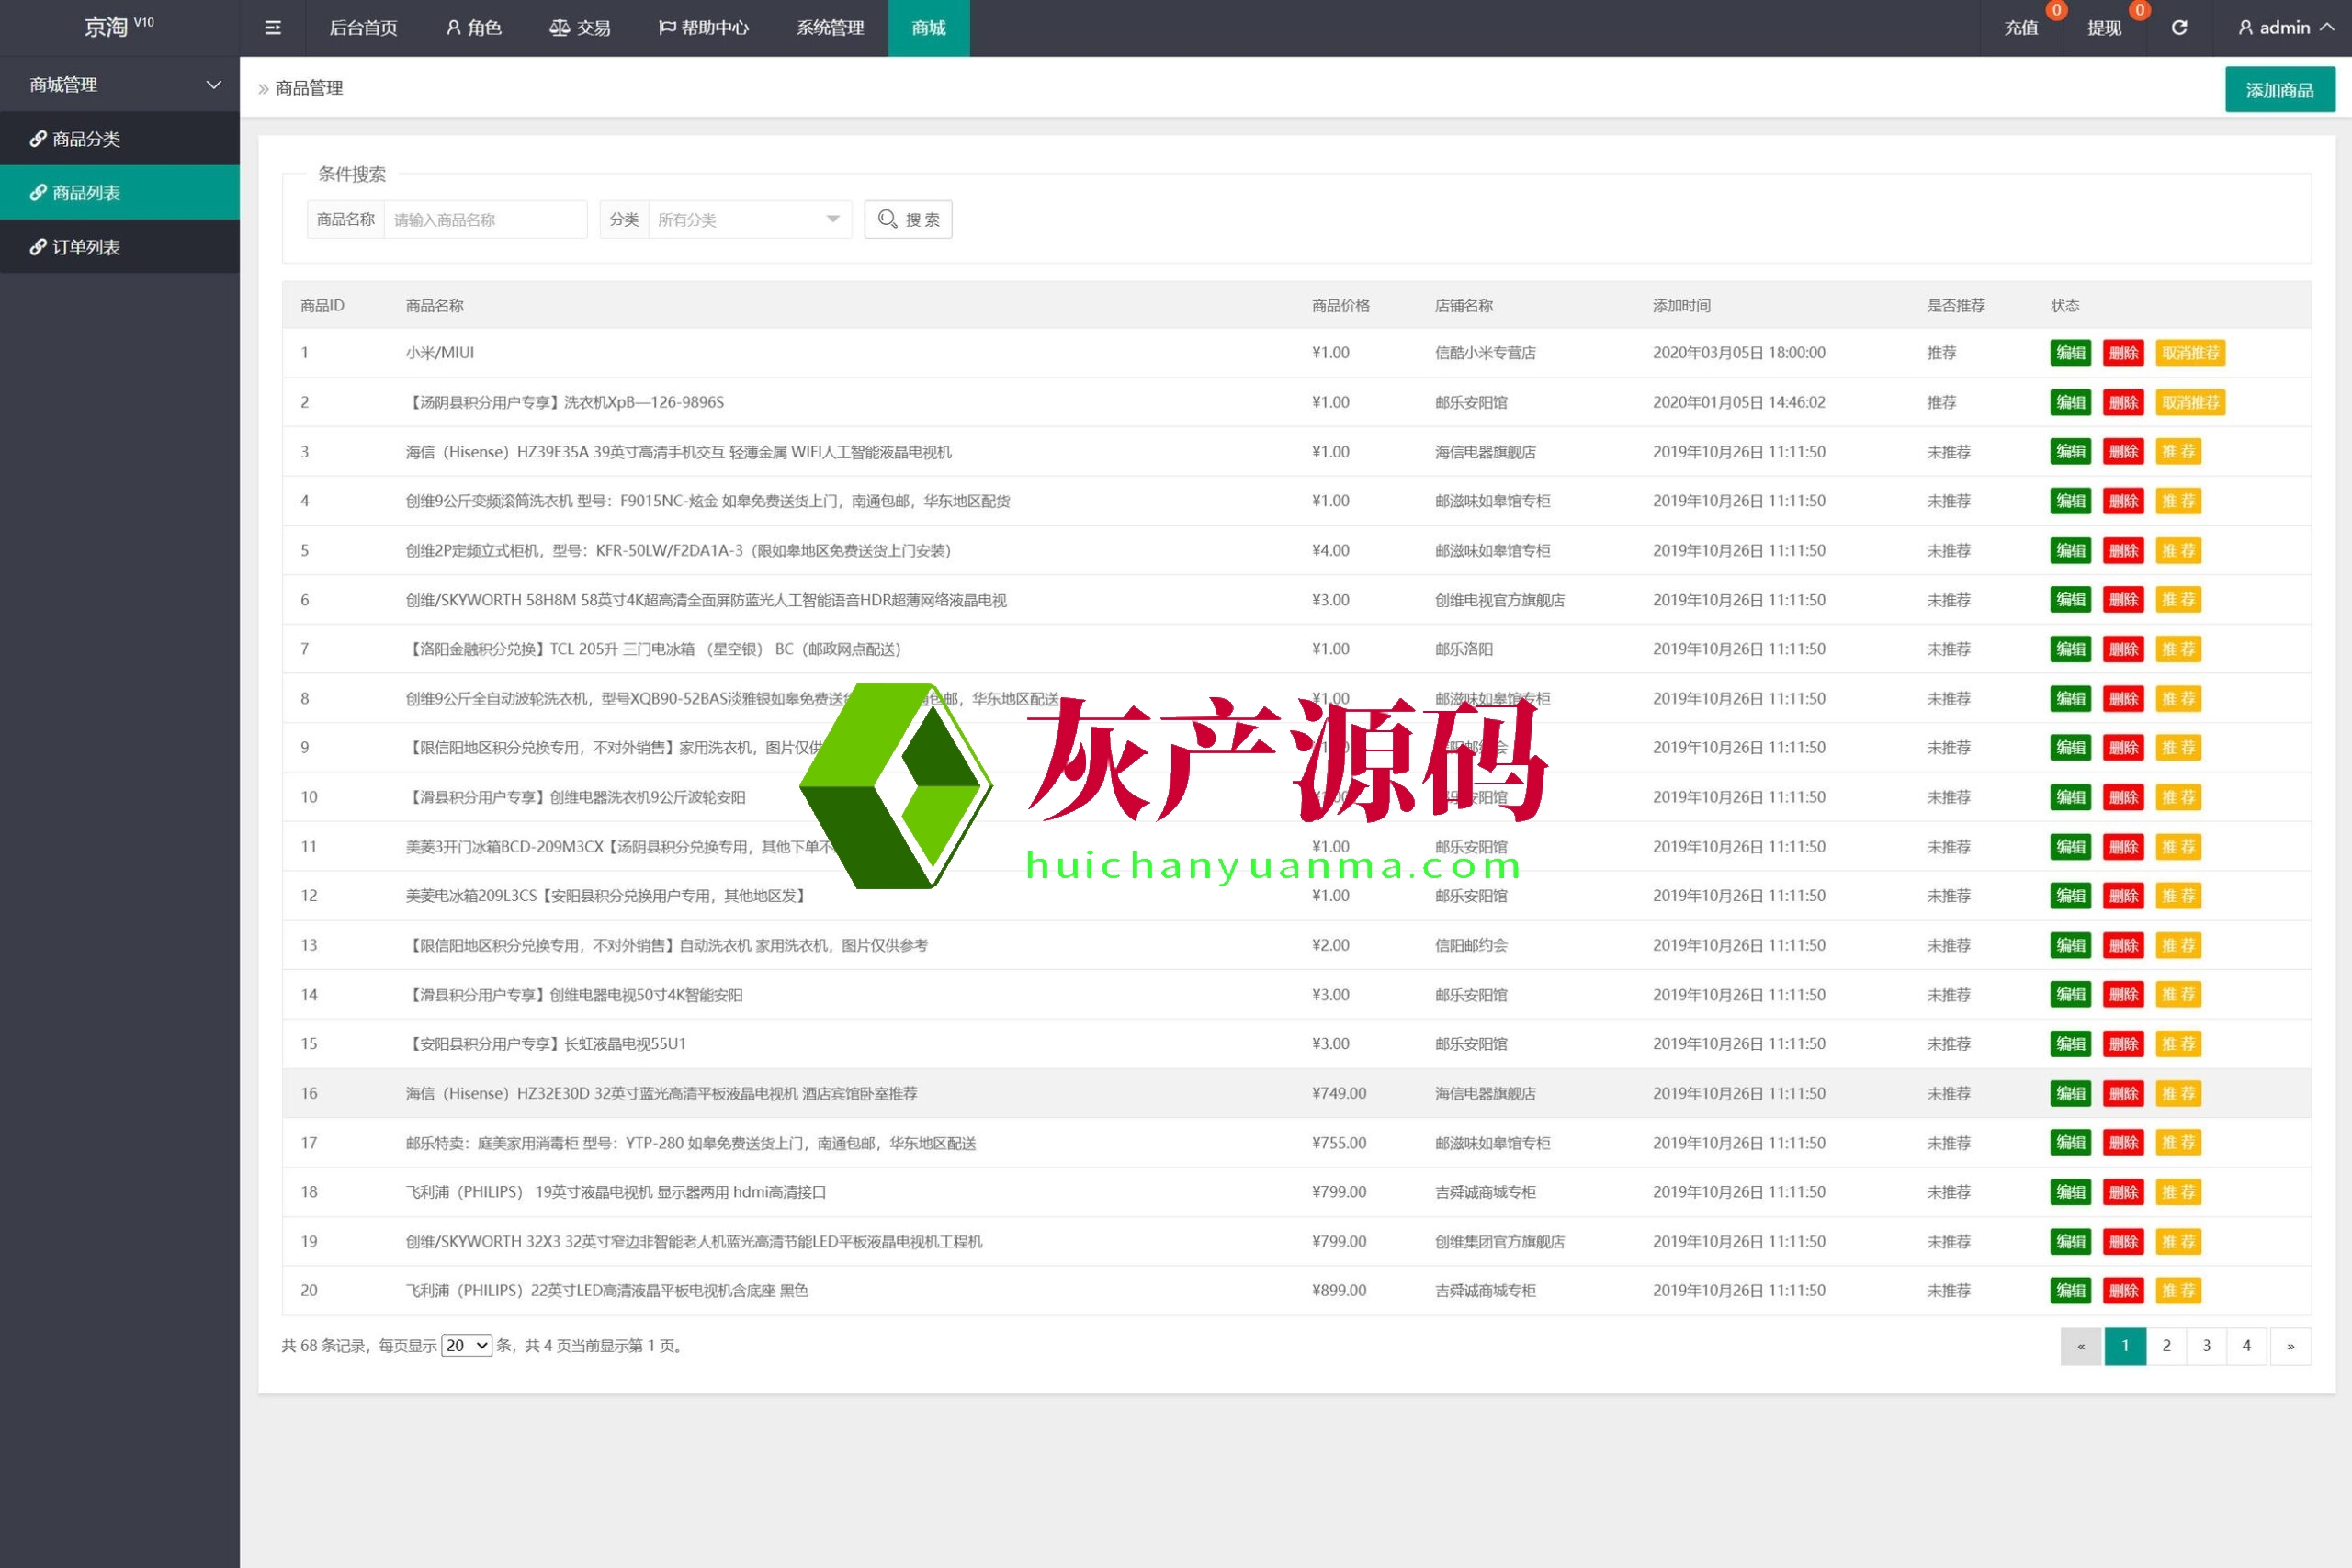Screen dimensions: 2352x1568
Task: Open 订单列表 sidebar link
Action: click(86, 247)
